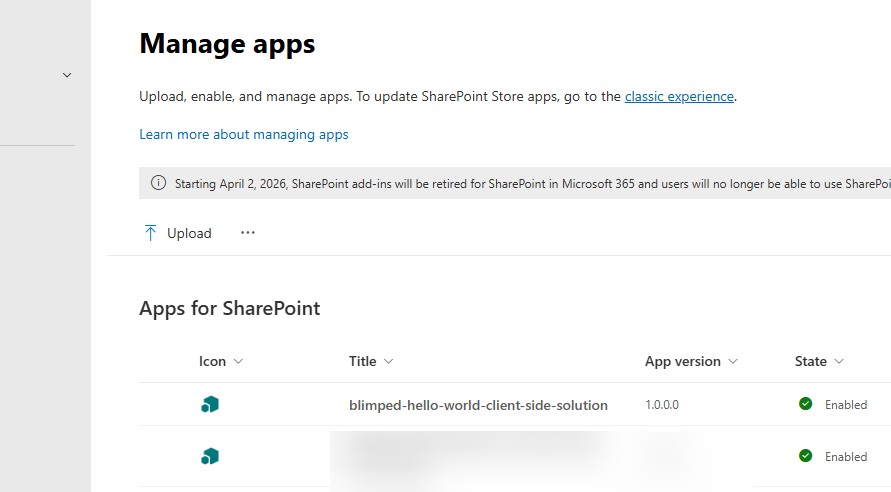Open the Title column sort dropdown
This screenshot has width=891, height=492.
388,361
